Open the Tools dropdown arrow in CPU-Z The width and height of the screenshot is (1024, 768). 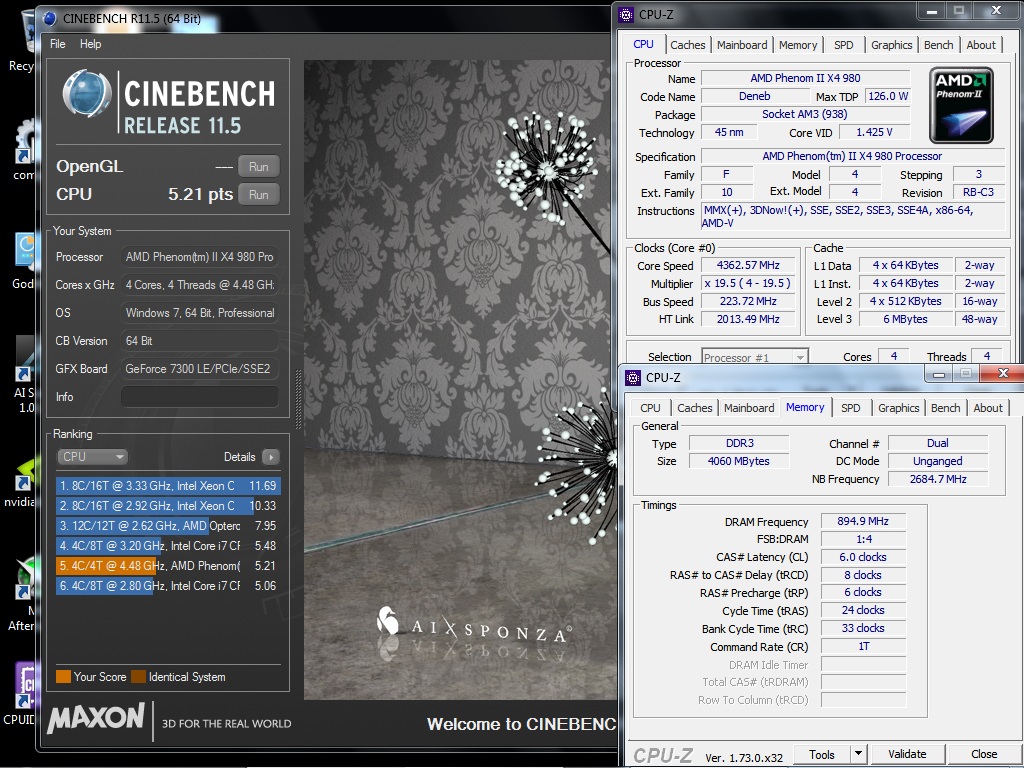coord(858,754)
